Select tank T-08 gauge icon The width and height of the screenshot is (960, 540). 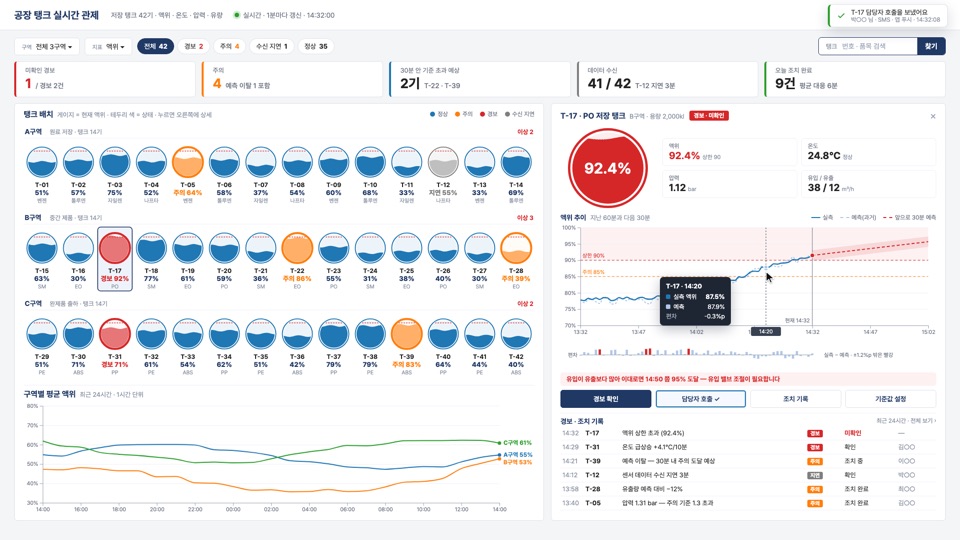point(297,162)
